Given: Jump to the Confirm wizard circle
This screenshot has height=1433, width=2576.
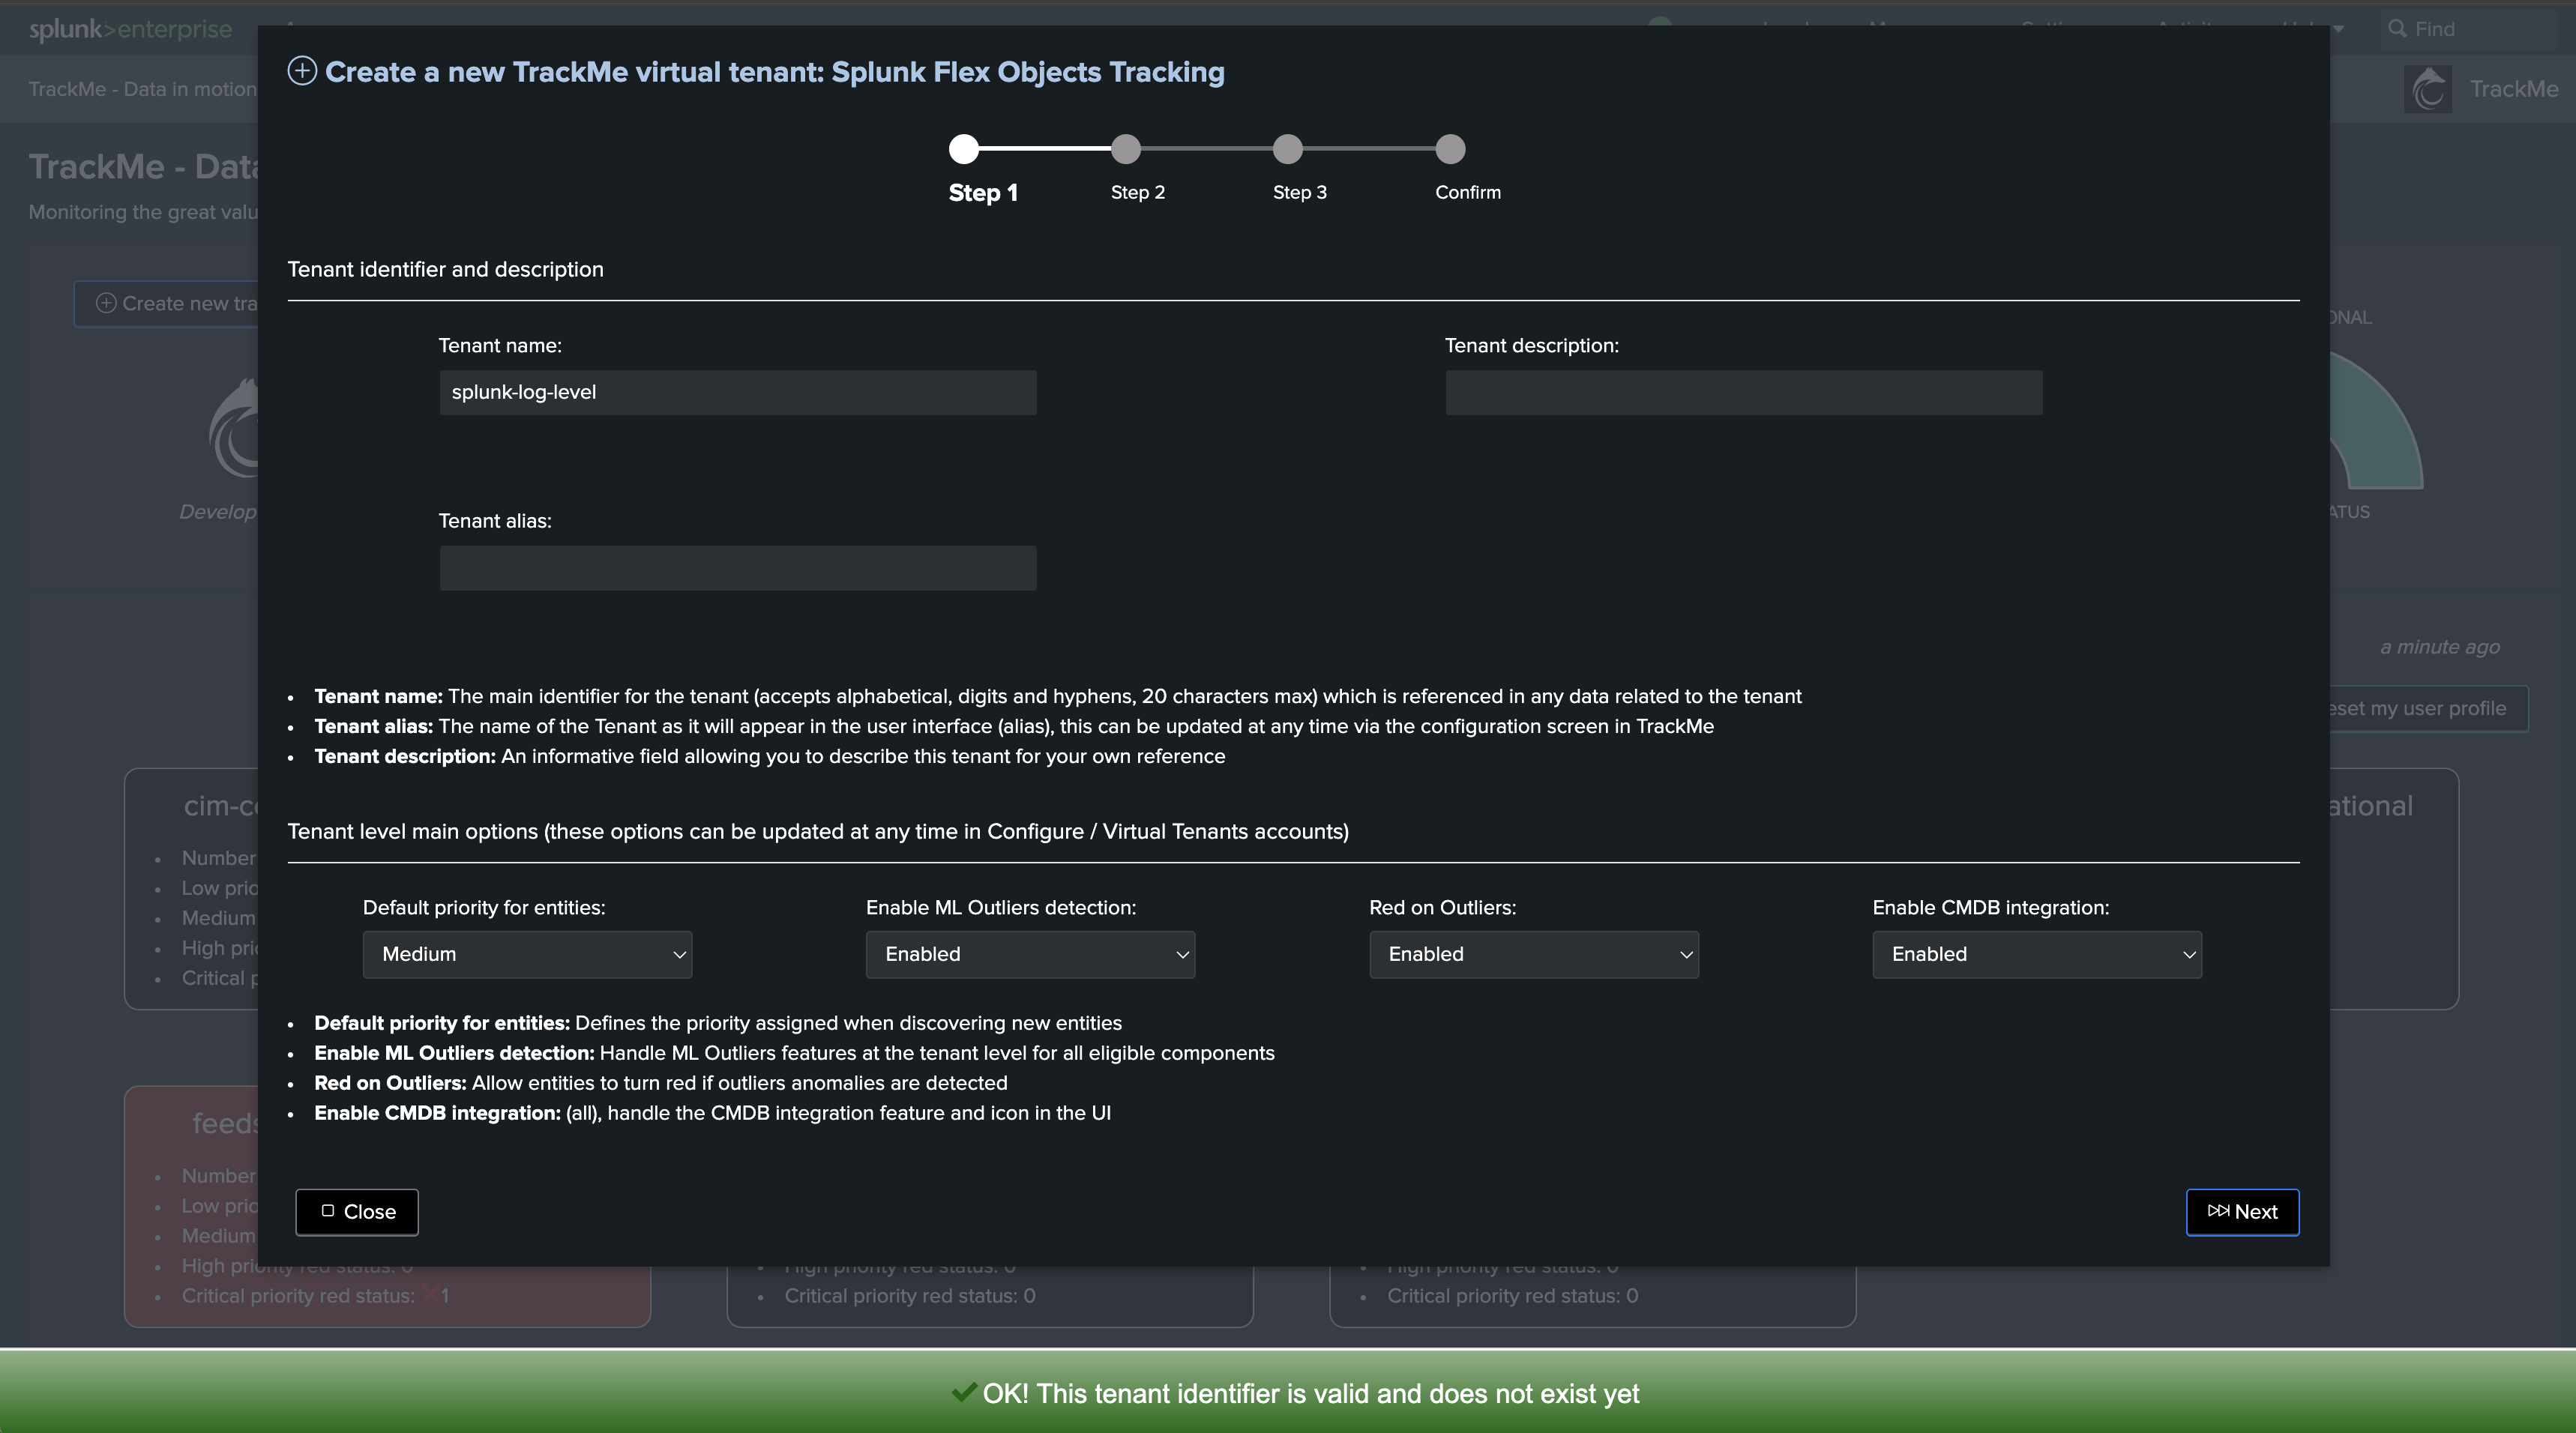Looking at the screenshot, I should tap(1451, 149).
